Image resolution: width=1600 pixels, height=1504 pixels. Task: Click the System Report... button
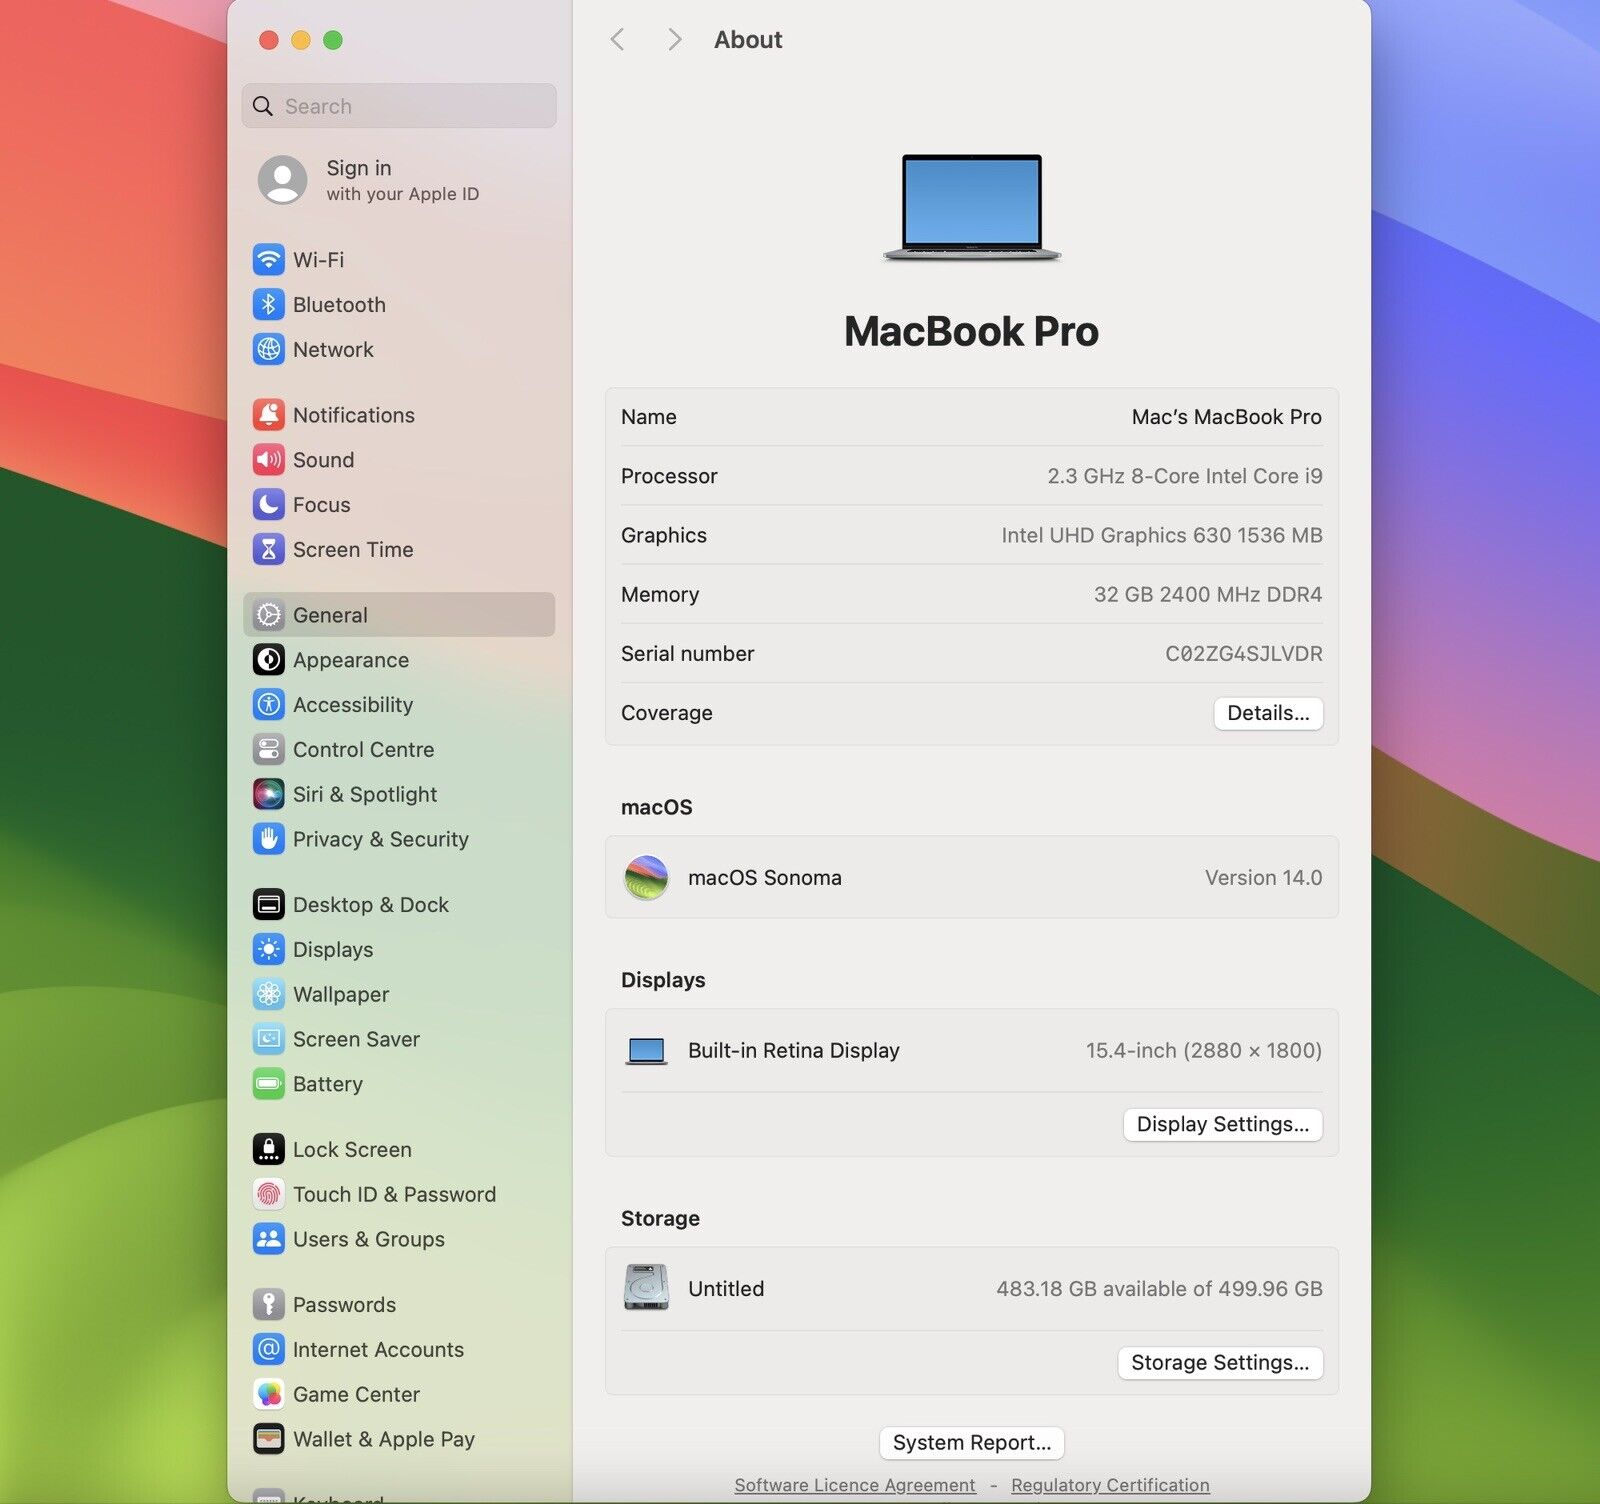click(x=972, y=1442)
